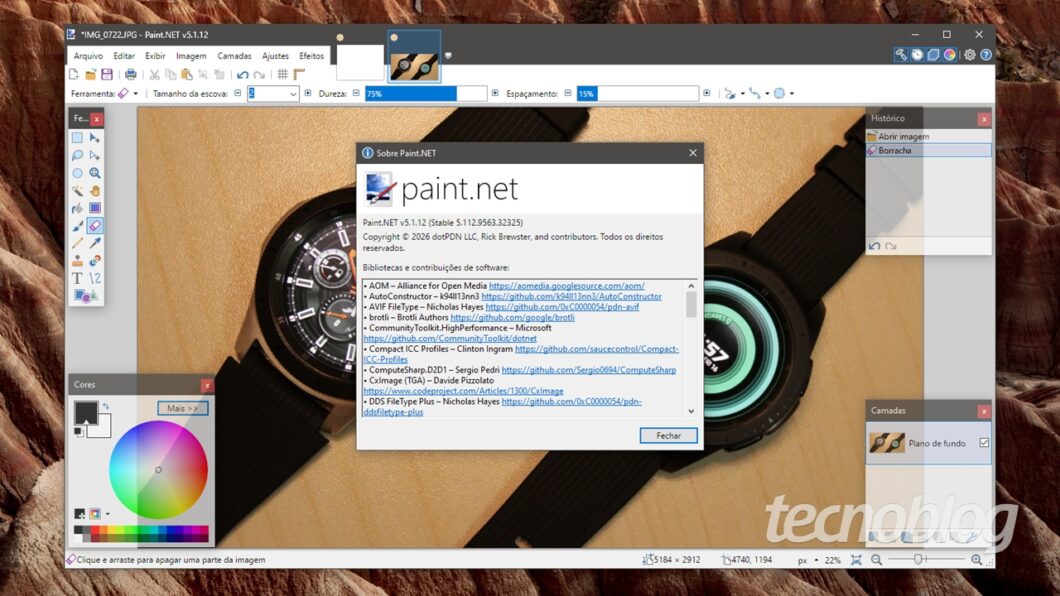The height and width of the screenshot is (596, 1060).
Task: Select the Text tool
Action: tap(78, 278)
